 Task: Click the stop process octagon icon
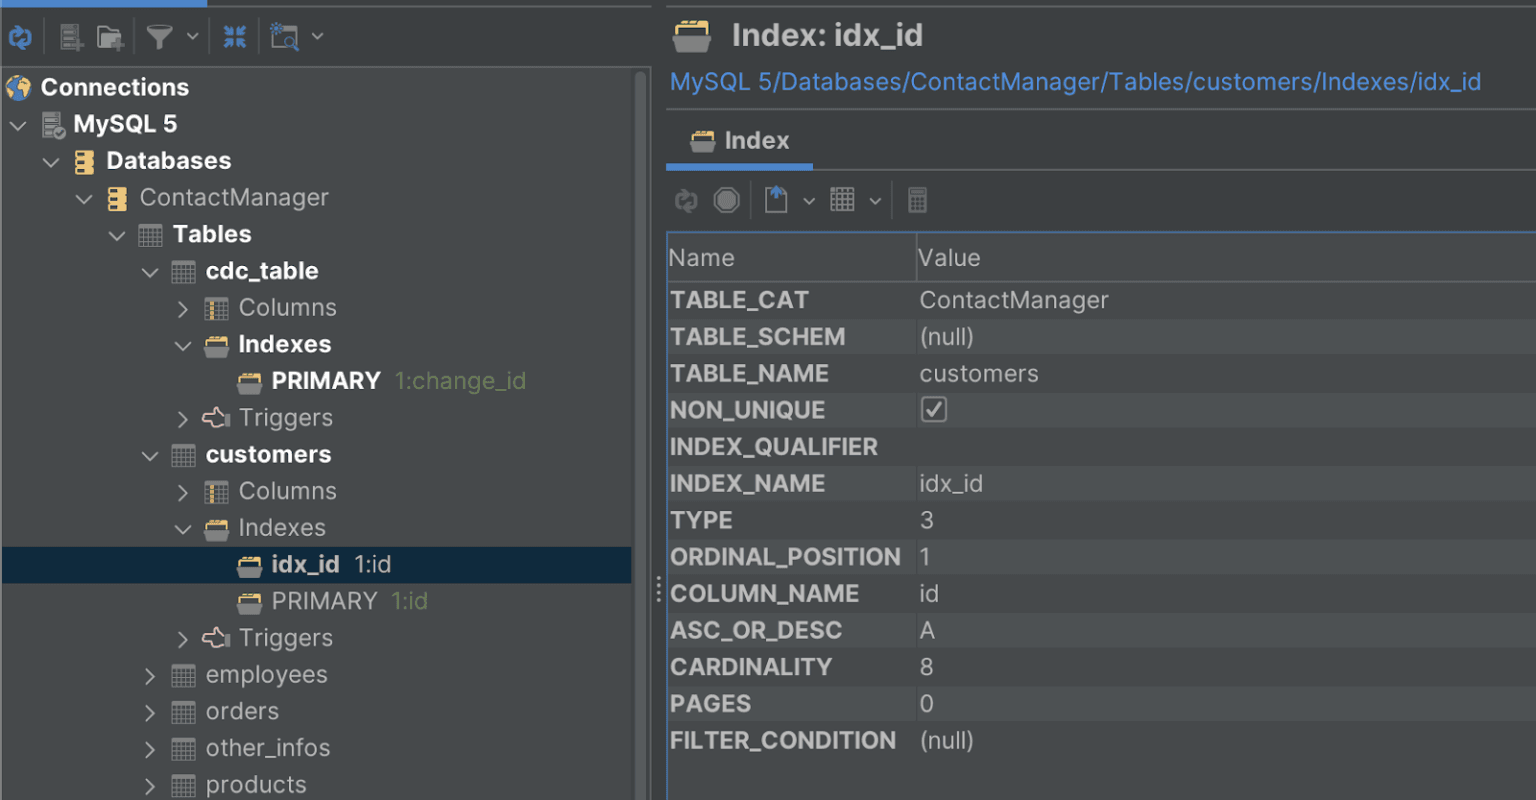tap(726, 199)
